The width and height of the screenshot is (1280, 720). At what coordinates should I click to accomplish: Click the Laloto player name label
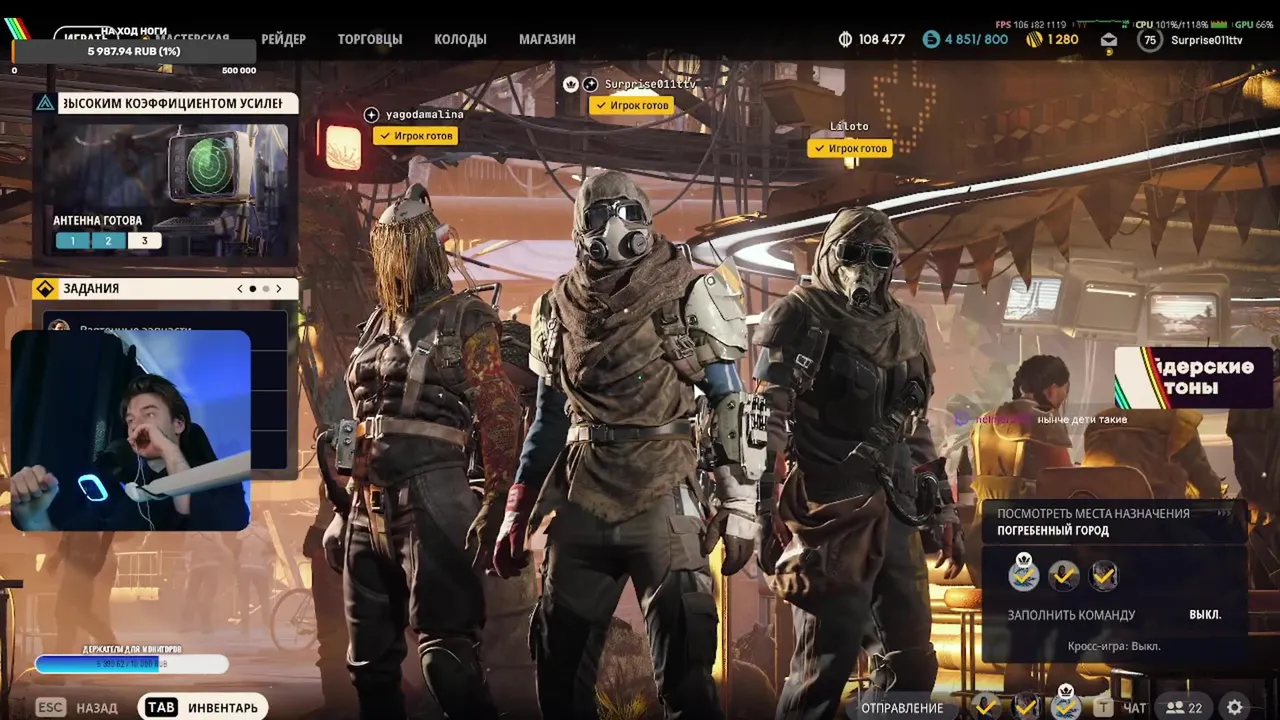(849, 127)
